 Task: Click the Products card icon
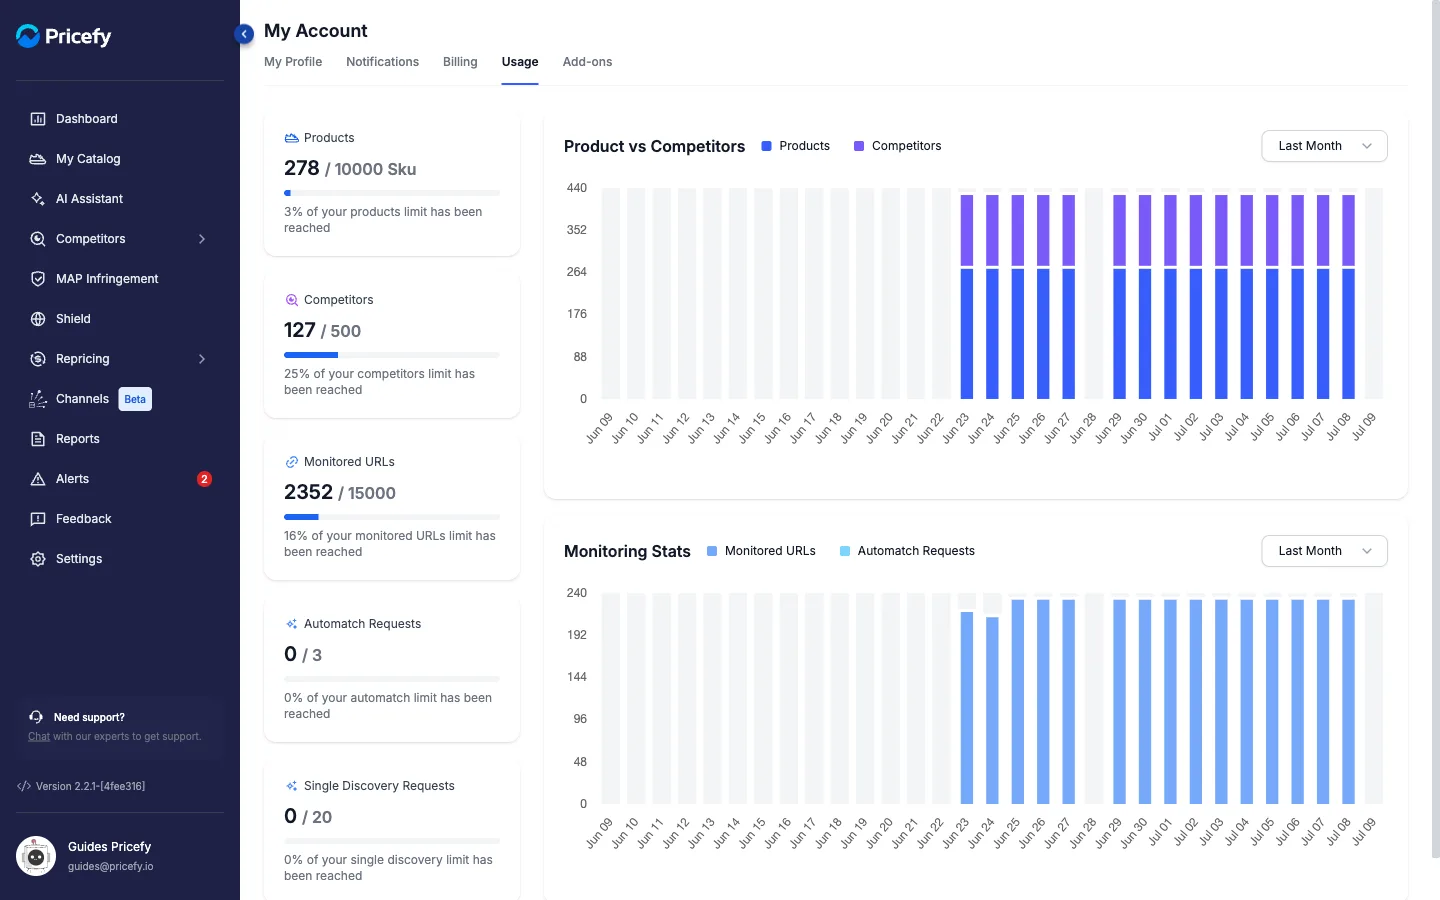(x=291, y=138)
